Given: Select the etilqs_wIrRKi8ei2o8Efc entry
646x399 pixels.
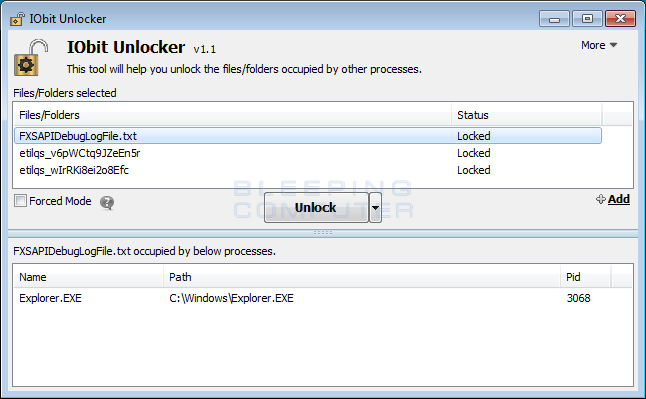Looking at the screenshot, I should [x=308, y=170].
